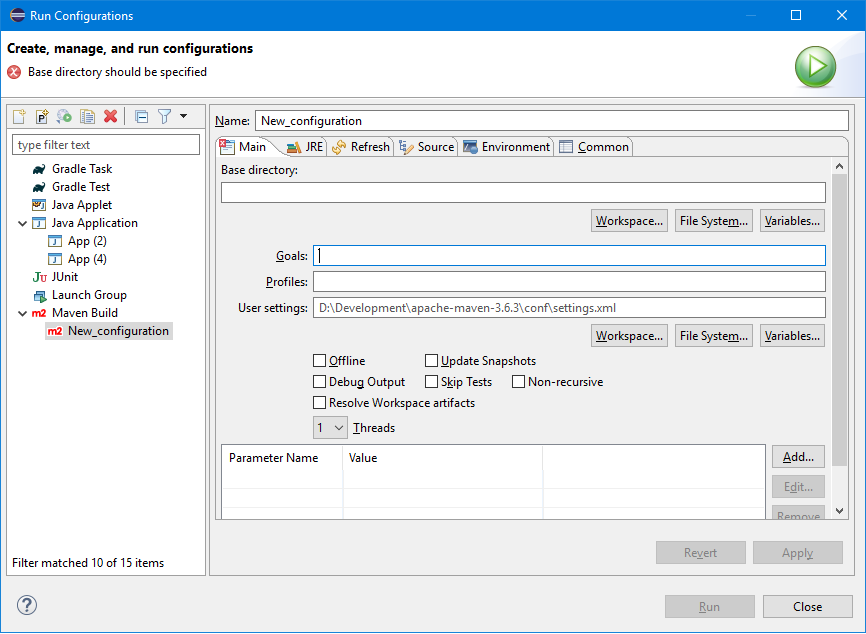Click the type filter text box

tap(105, 145)
